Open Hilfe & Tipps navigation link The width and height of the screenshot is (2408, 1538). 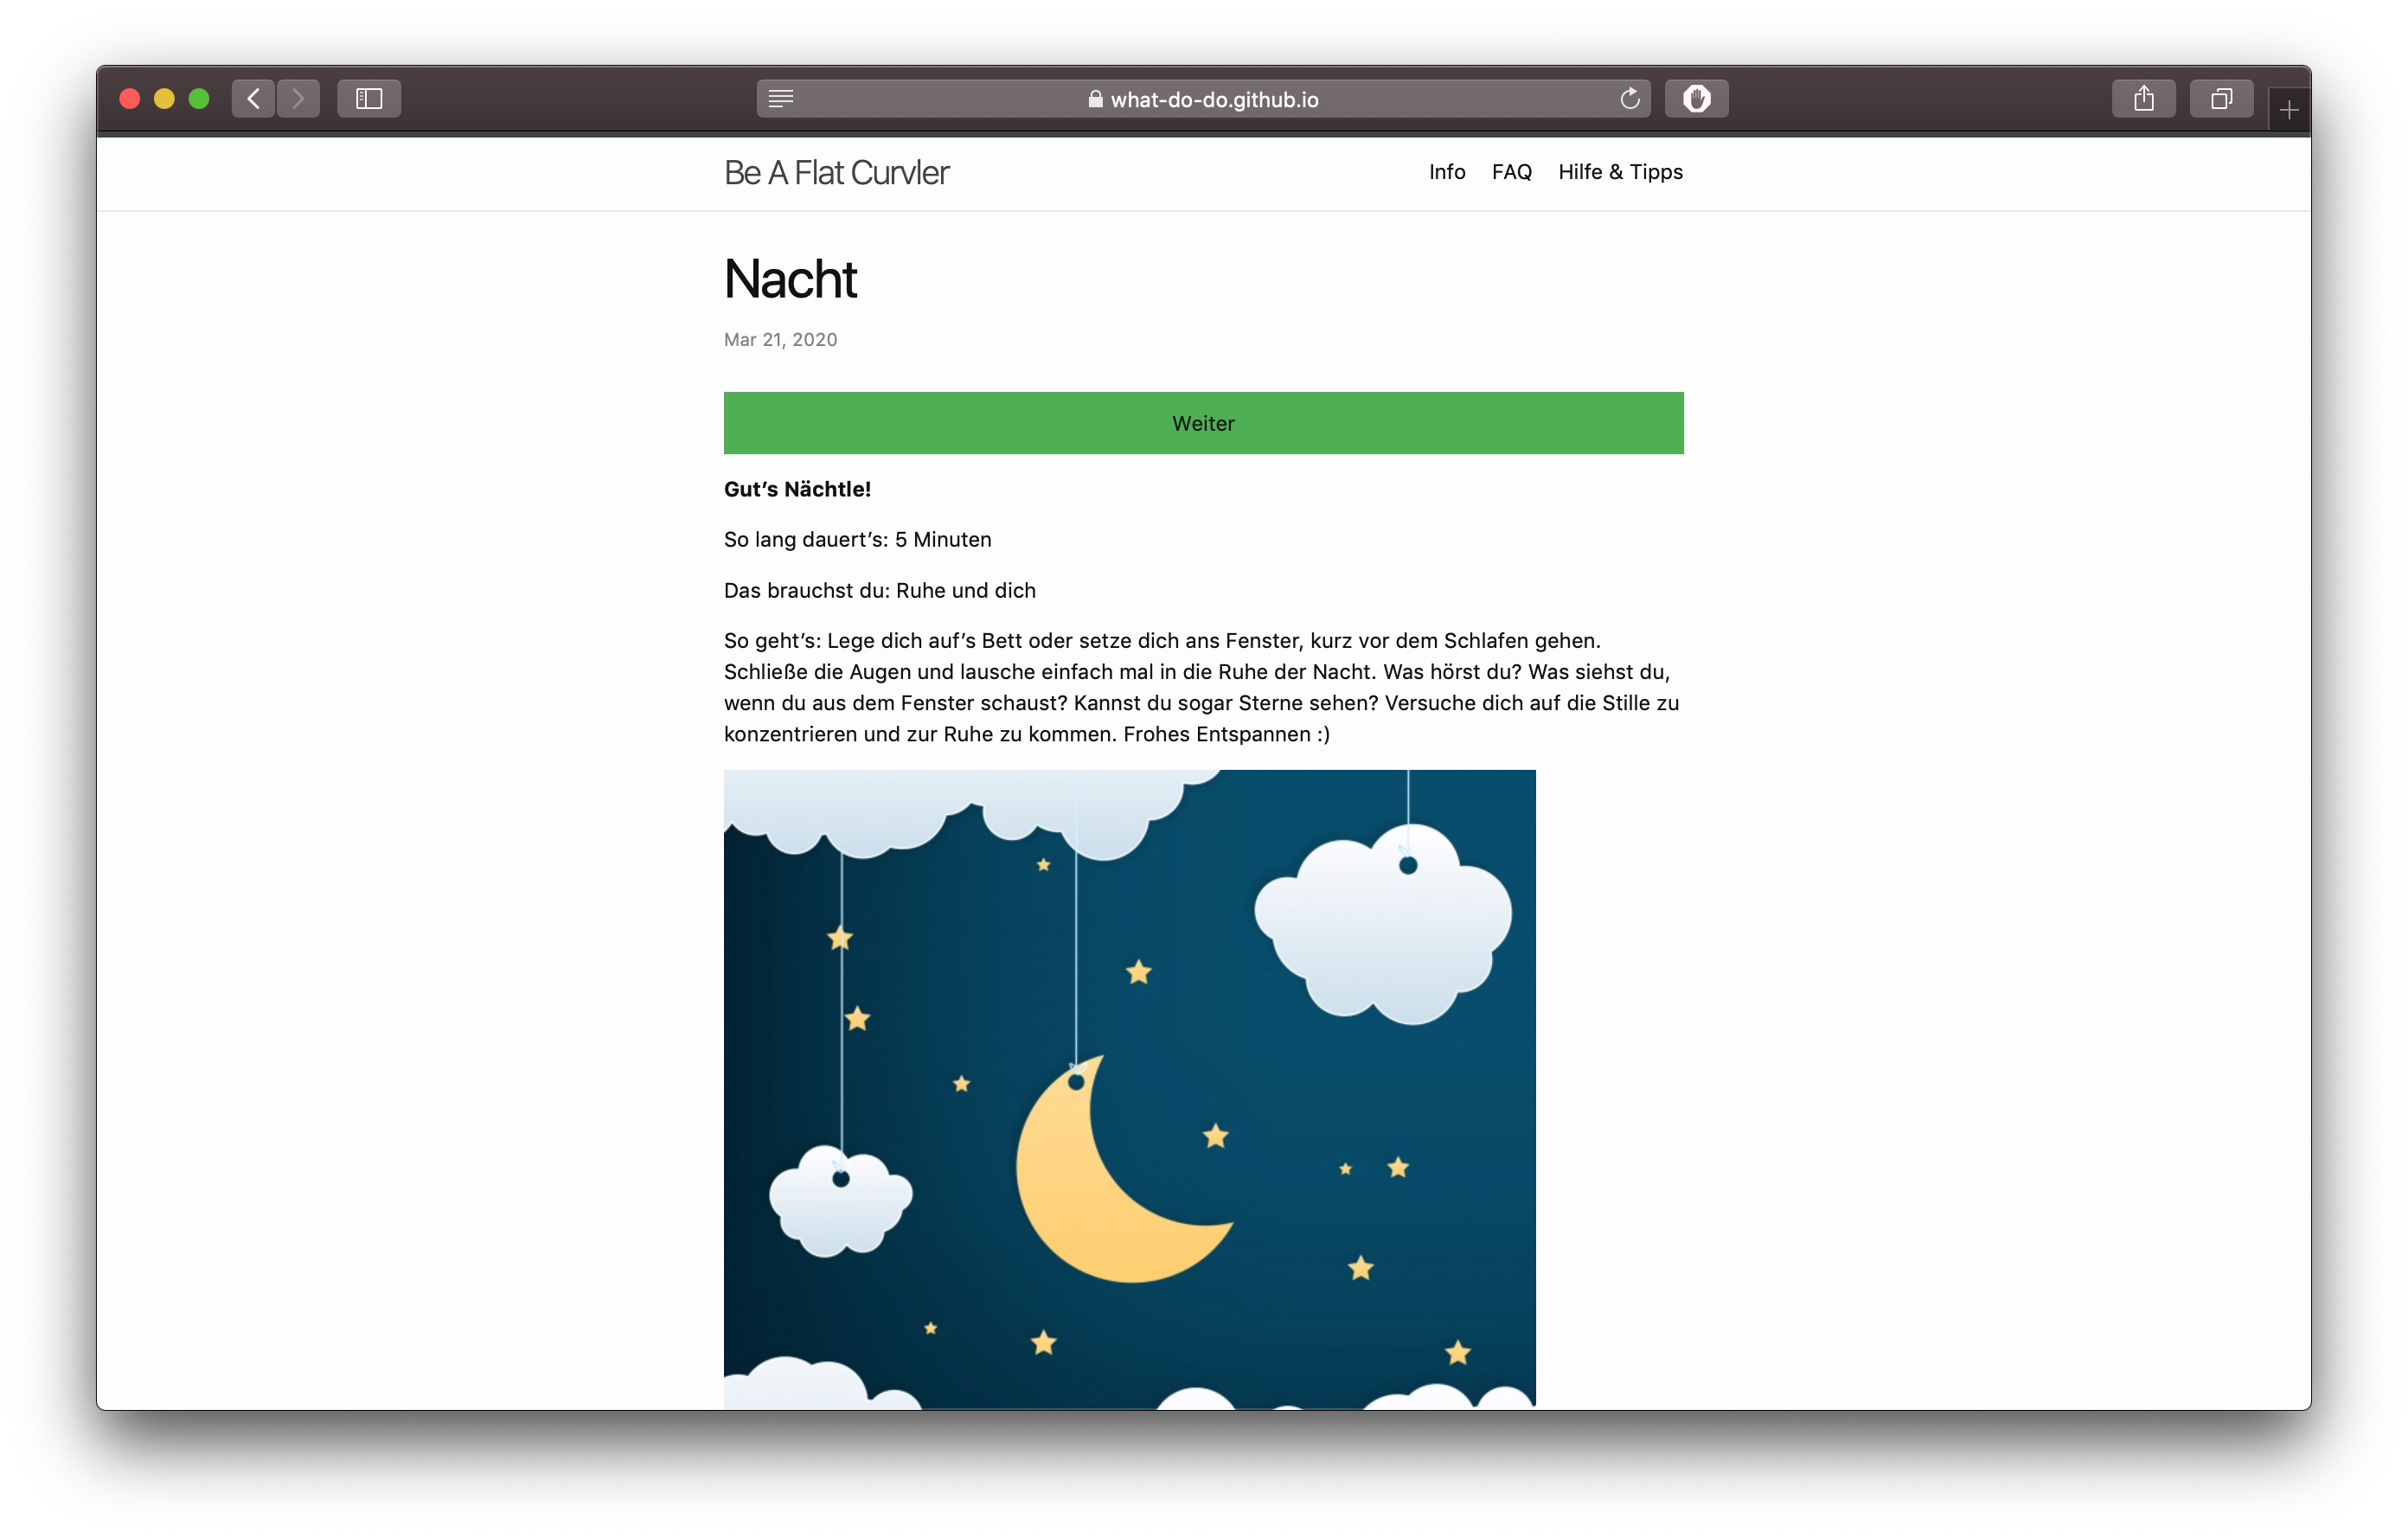click(1620, 172)
